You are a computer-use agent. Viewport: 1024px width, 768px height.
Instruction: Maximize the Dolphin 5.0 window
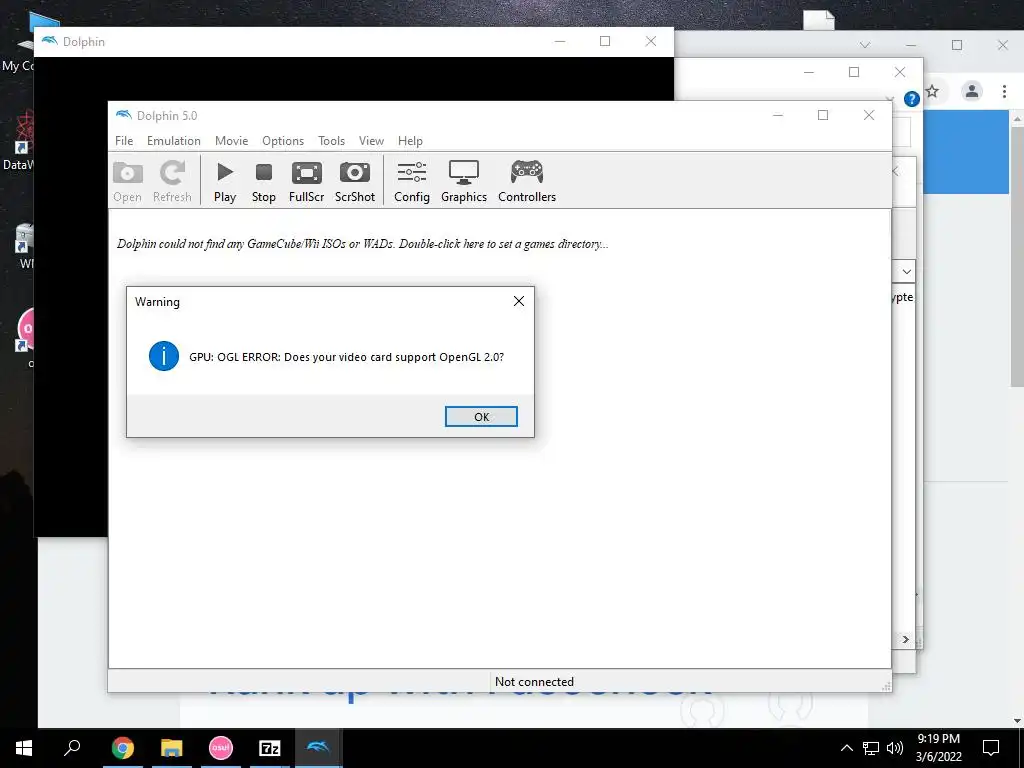(x=823, y=115)
